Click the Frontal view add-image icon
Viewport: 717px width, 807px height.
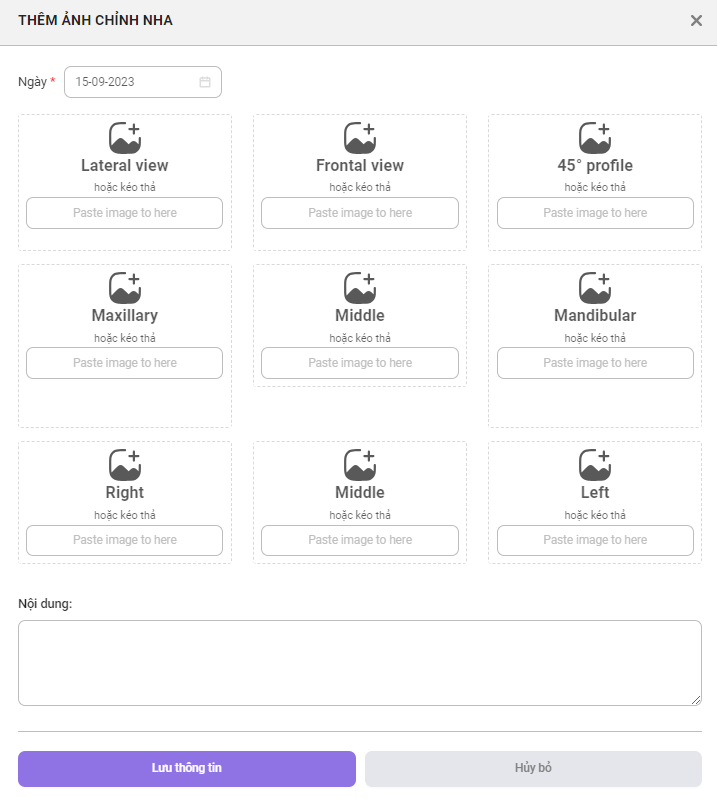[360, 138]
